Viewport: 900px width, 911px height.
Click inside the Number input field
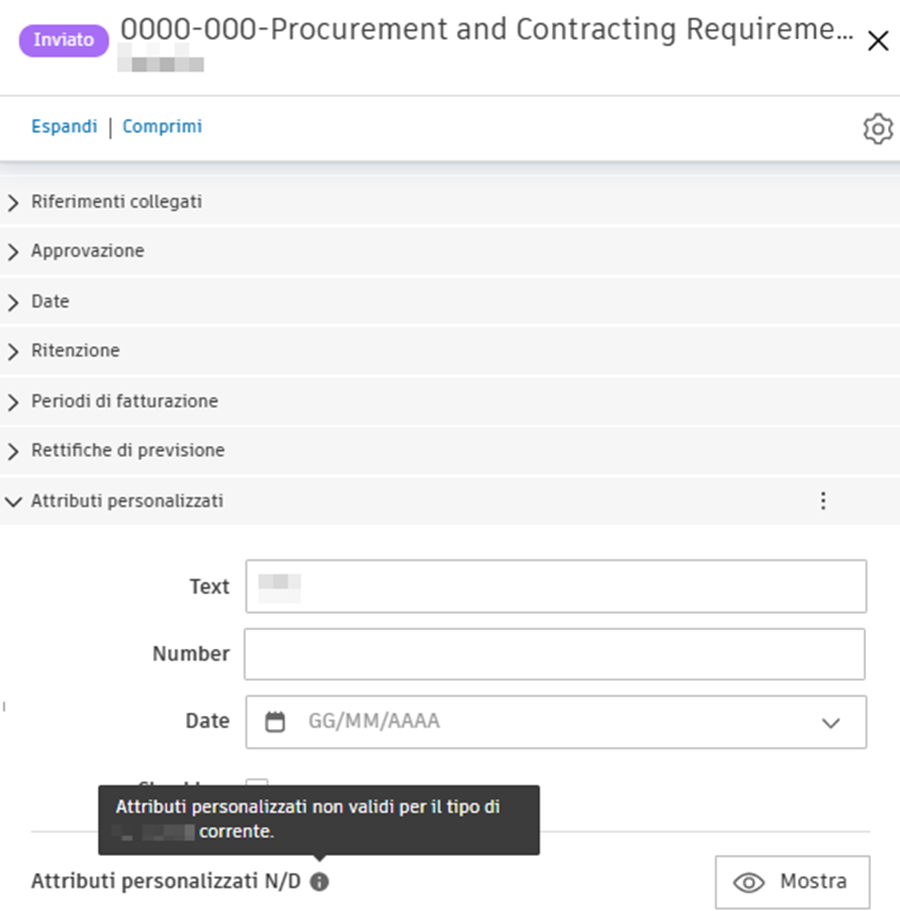pos(555,654)
